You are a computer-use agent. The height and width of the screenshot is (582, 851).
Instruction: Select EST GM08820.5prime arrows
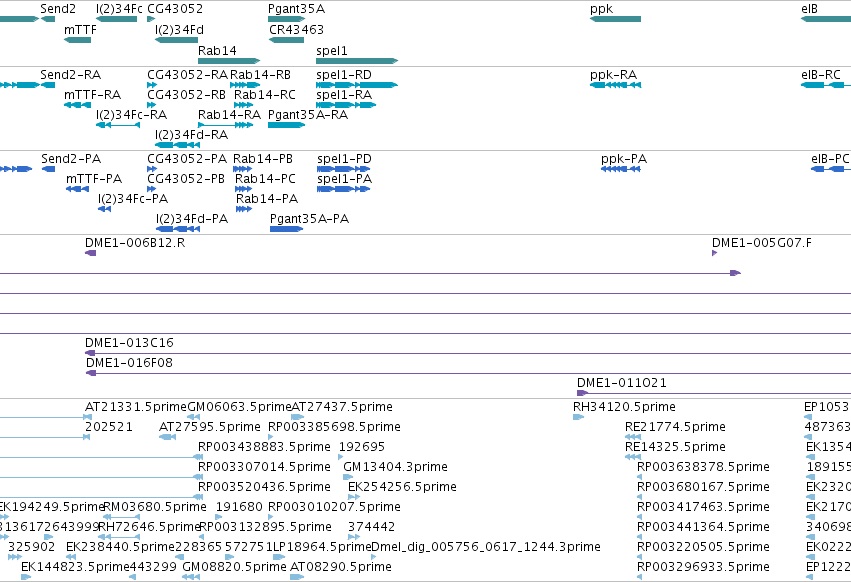(x=191, y=577)
